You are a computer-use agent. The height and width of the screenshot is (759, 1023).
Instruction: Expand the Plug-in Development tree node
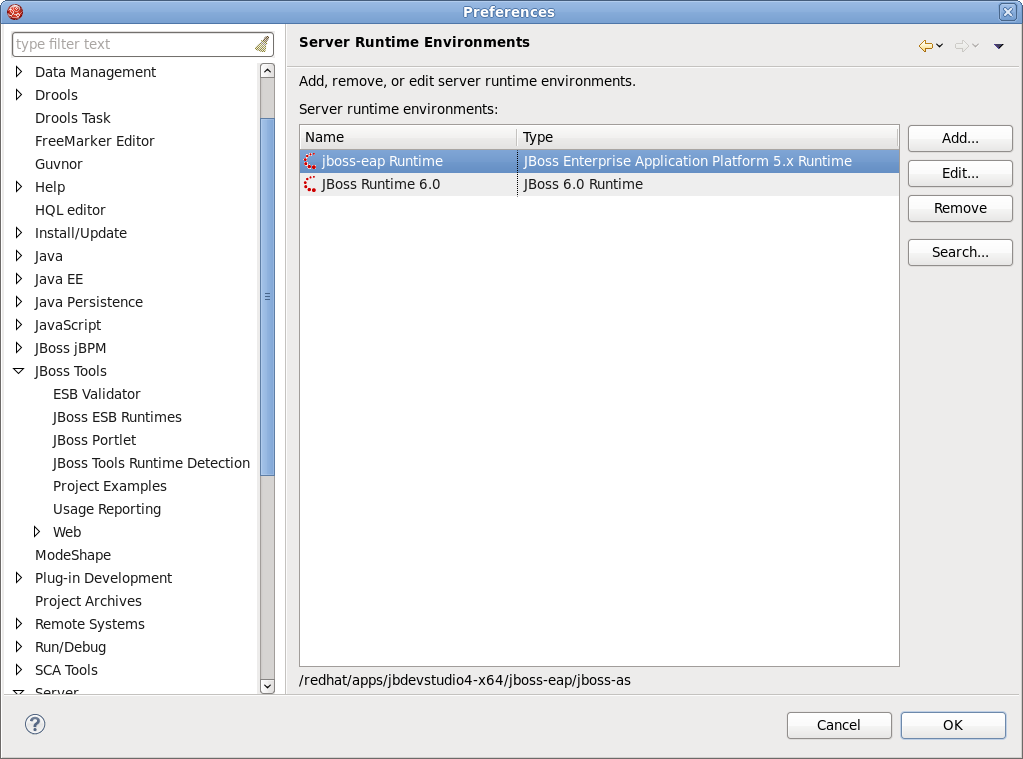17,577
